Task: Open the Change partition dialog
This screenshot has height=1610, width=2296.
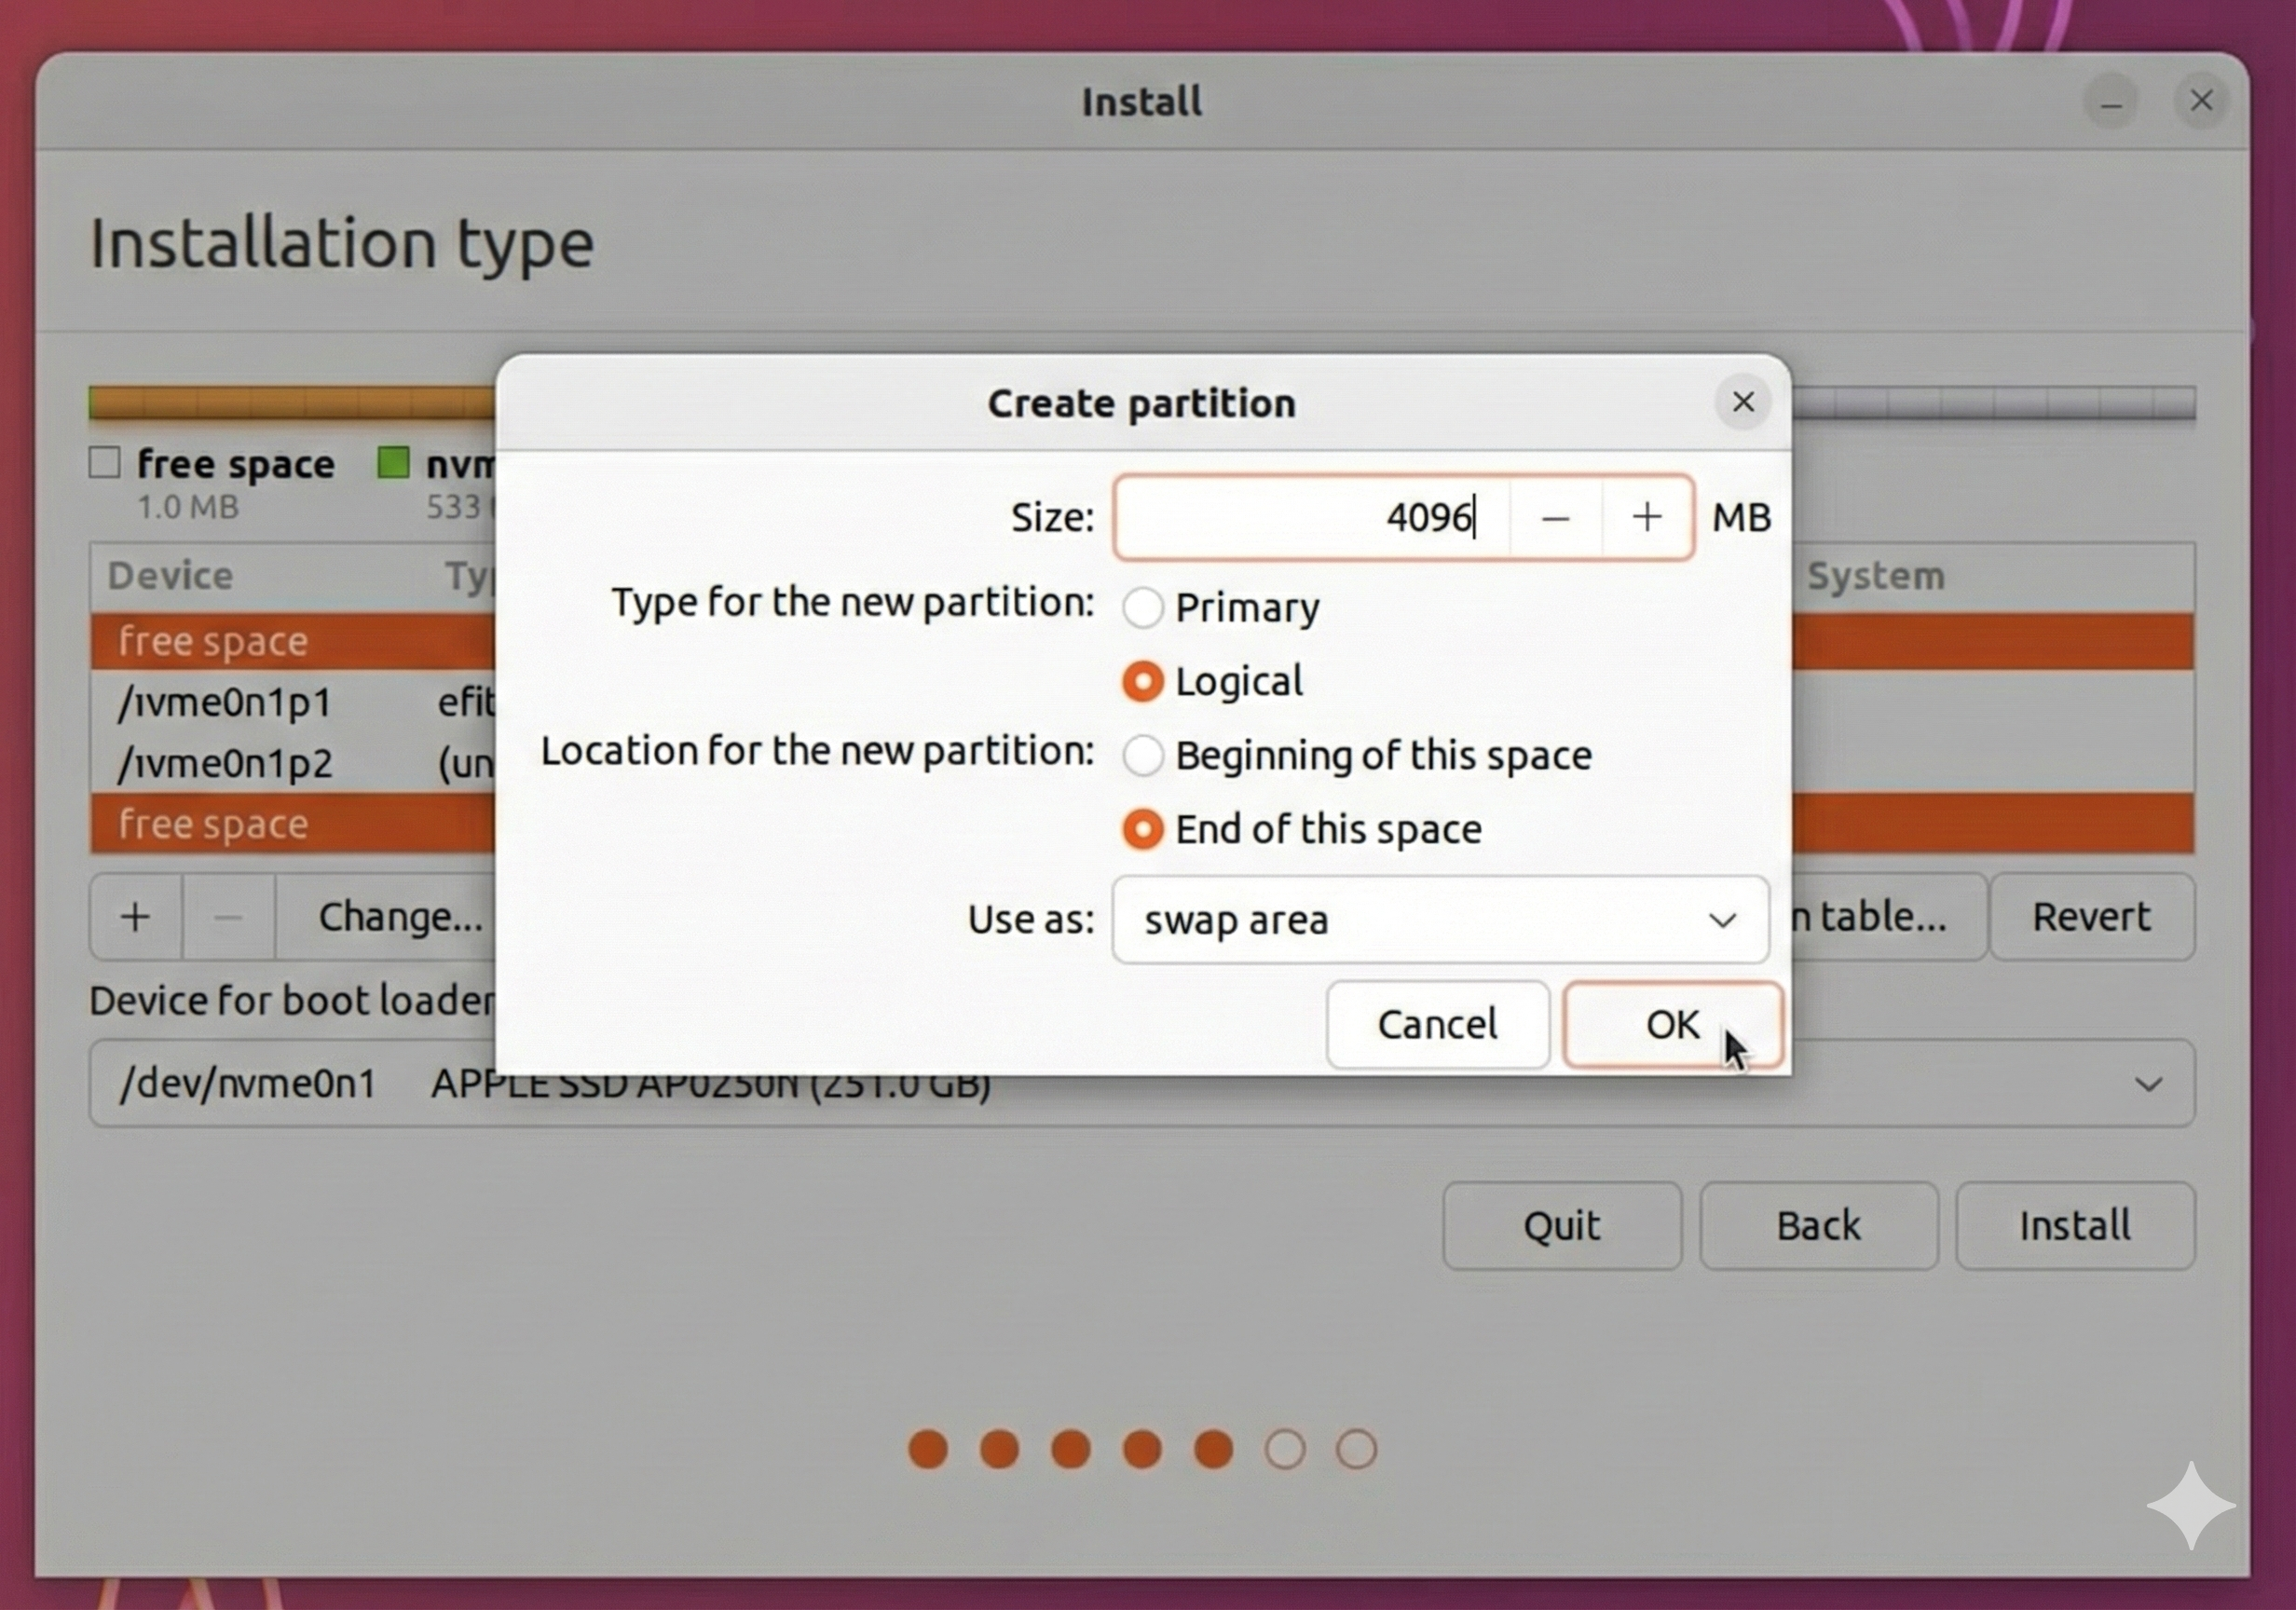Action: click(398, 916)
